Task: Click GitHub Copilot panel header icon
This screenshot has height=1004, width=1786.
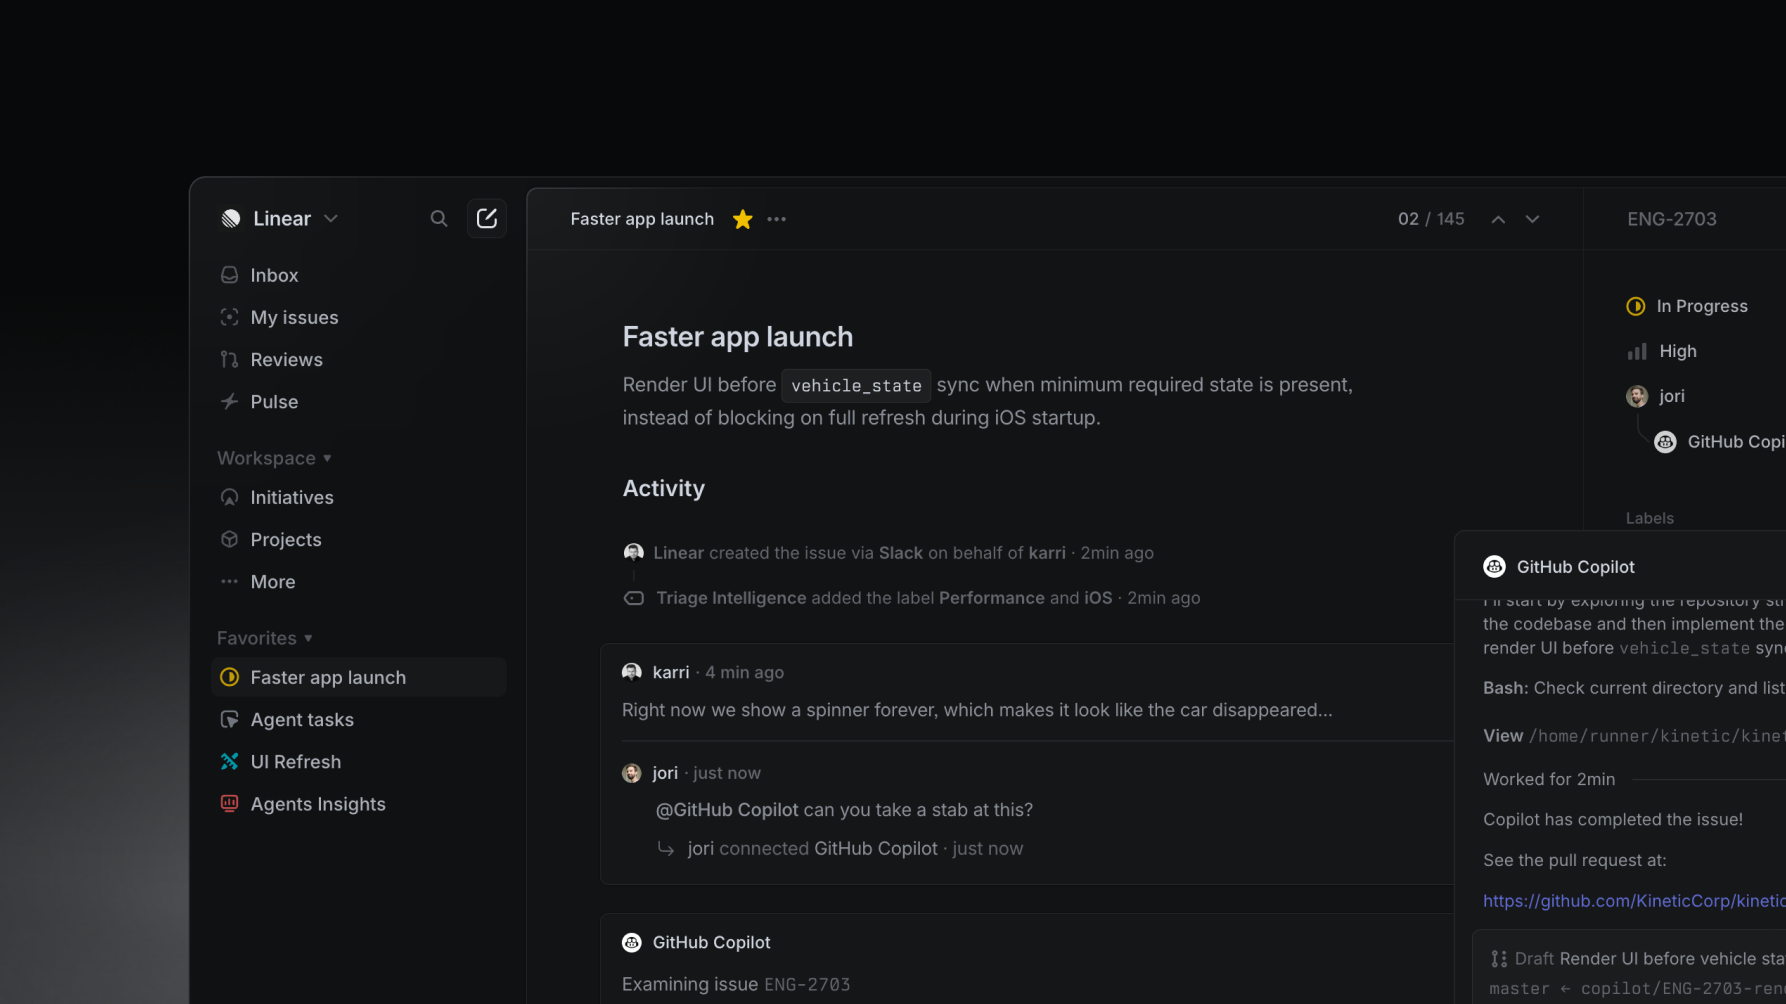Action: coord(1495,567)
